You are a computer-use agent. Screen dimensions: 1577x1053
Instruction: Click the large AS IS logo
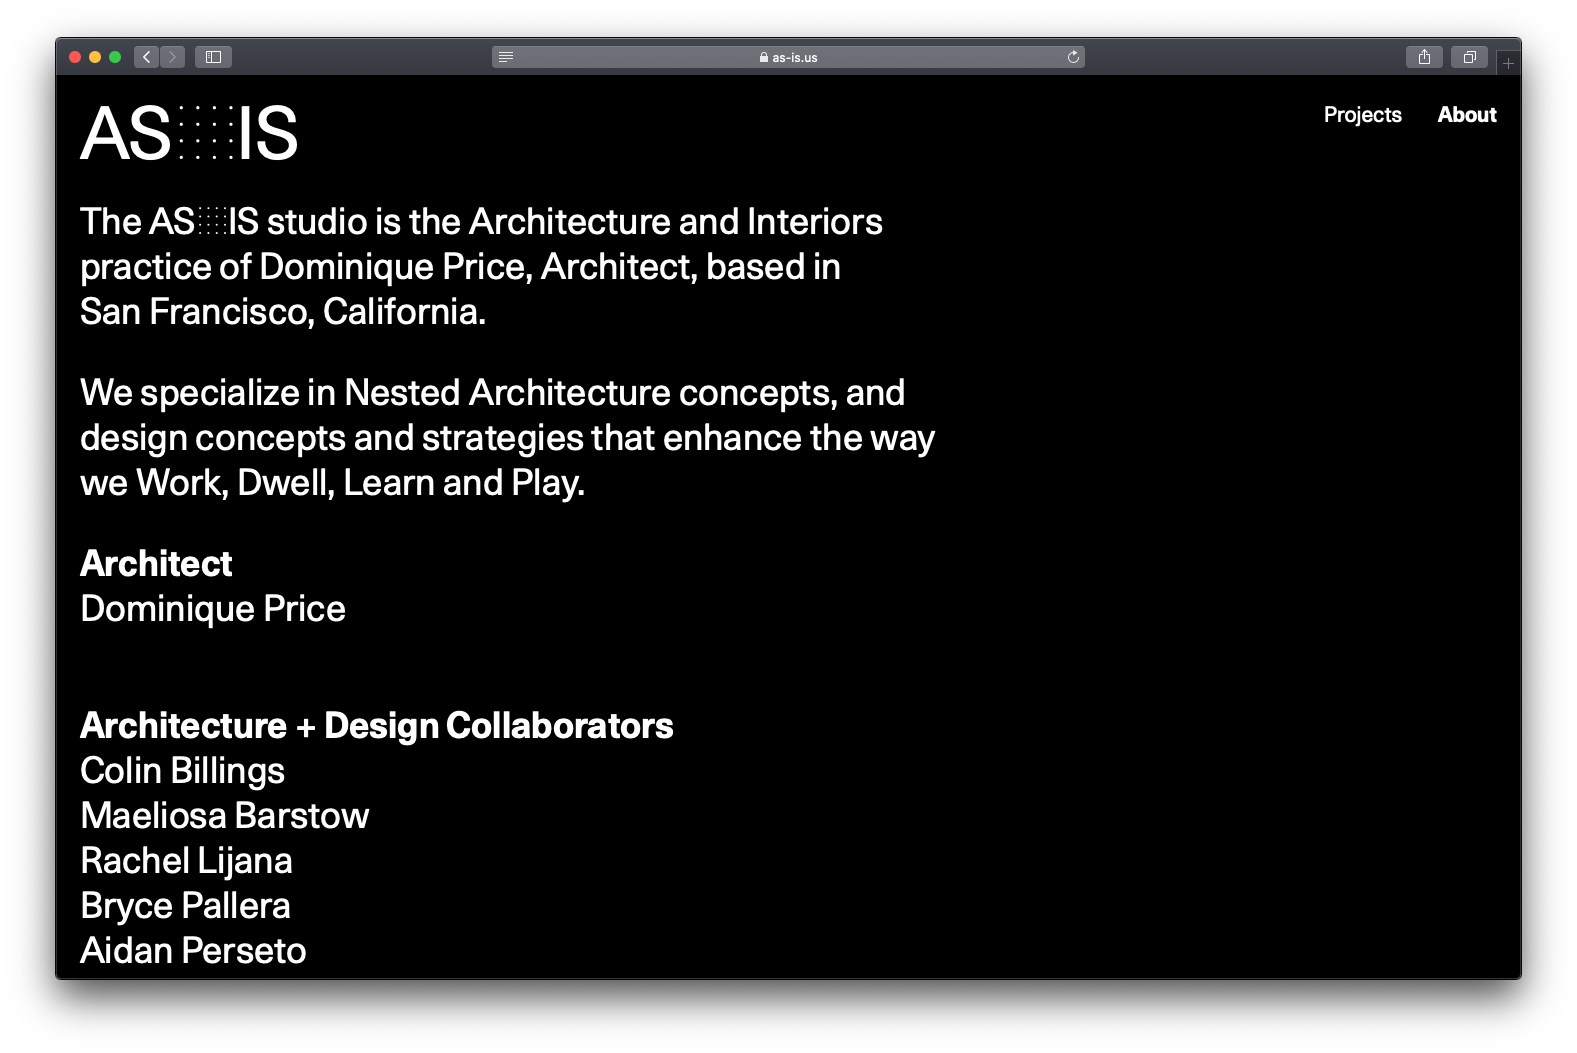point(189,133)
